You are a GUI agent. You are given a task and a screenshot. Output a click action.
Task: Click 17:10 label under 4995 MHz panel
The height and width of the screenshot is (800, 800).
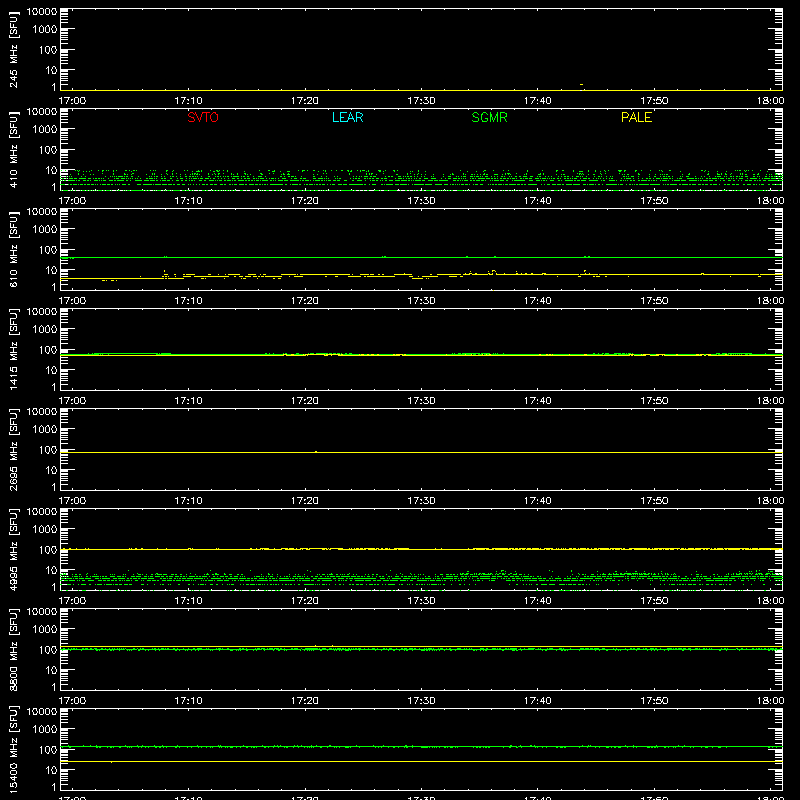pyautogui.click(x=188, y=601)
